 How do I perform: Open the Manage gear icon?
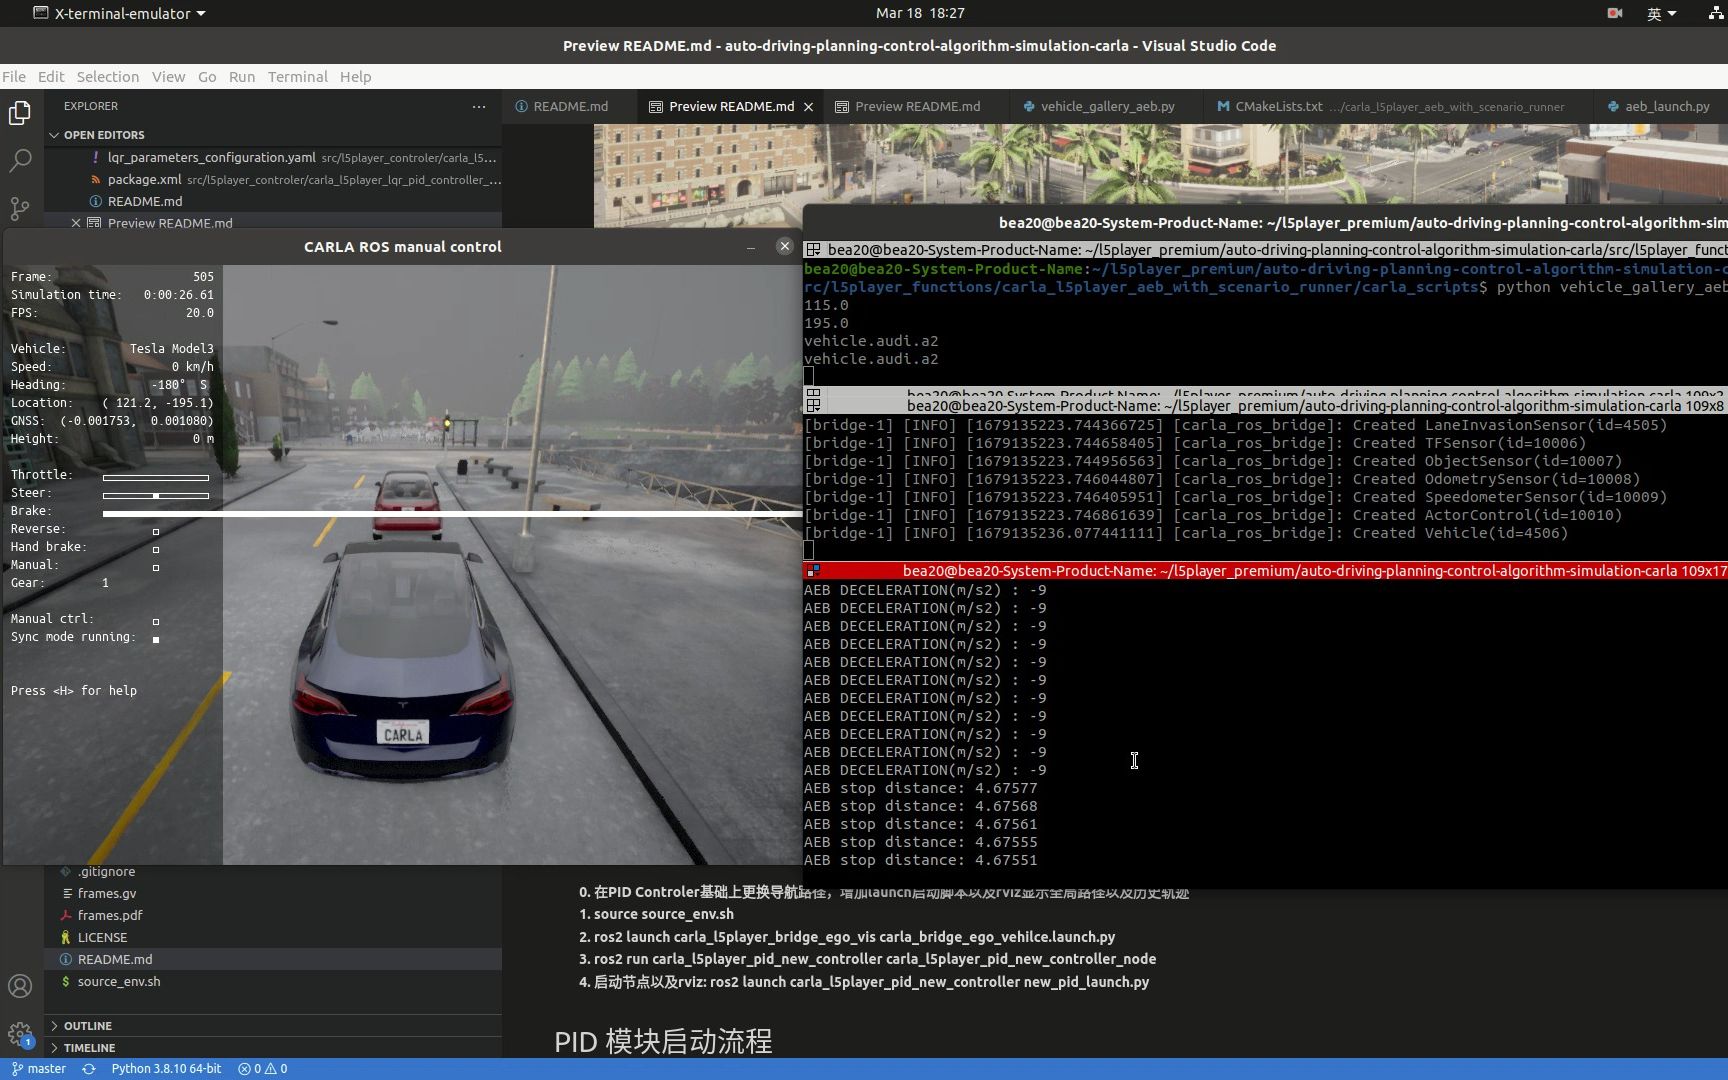click(20, 1034)
